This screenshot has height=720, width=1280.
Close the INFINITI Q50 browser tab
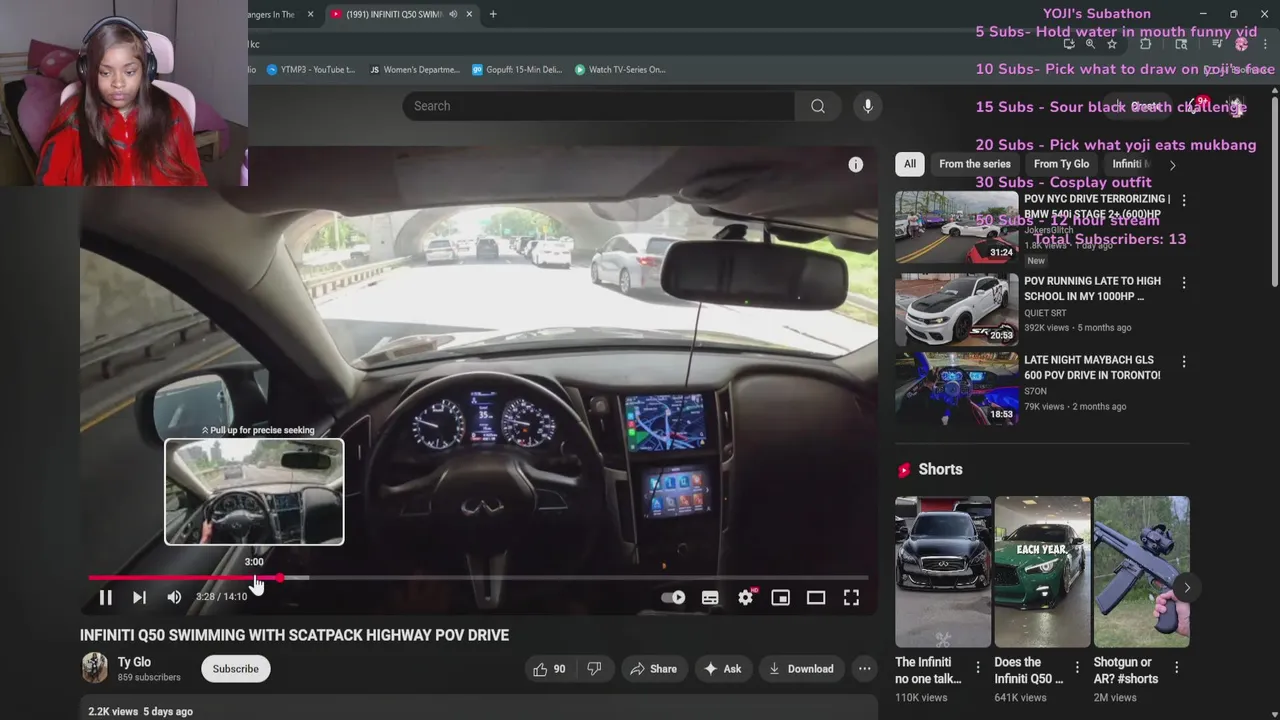click(468, 14)
